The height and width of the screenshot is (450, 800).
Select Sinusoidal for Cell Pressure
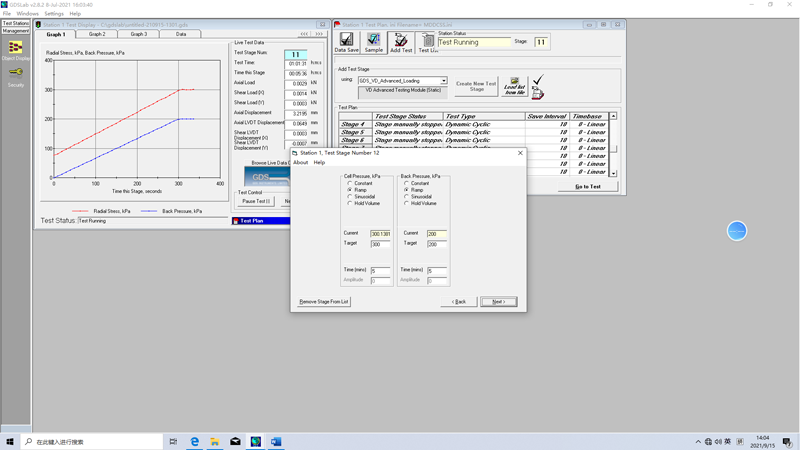tap(350, 196)
